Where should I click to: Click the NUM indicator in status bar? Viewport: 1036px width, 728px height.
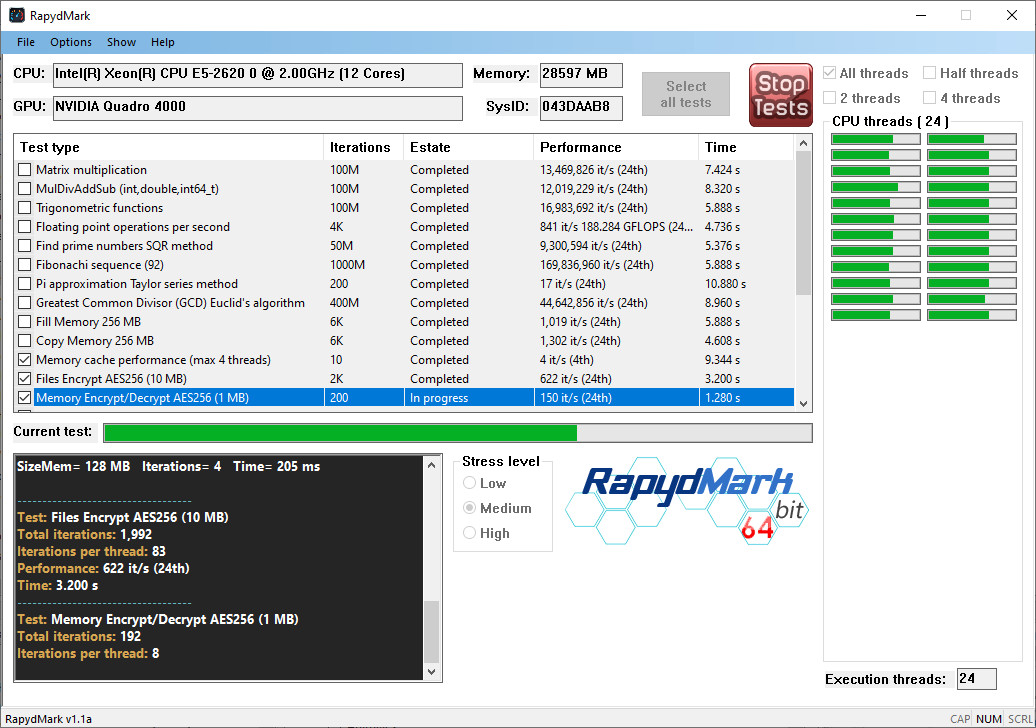988,719
